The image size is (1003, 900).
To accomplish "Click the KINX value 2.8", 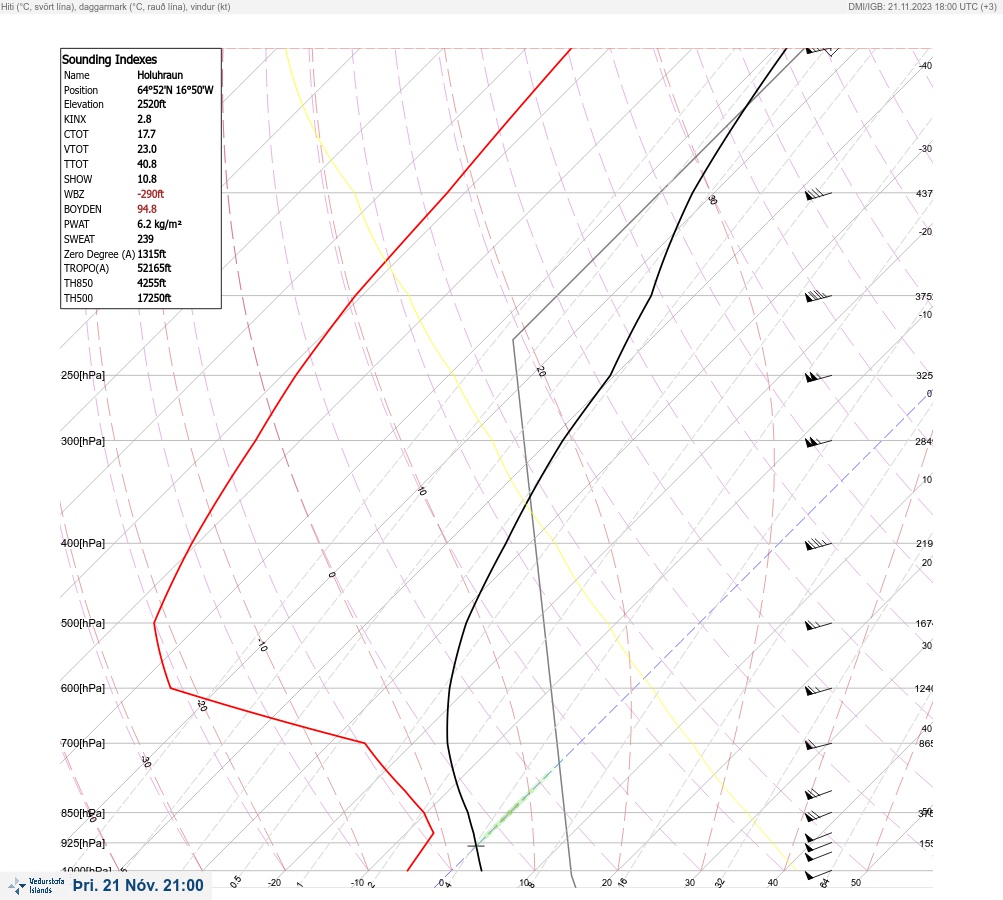I will pyautogui.click(x=145, y=119).
